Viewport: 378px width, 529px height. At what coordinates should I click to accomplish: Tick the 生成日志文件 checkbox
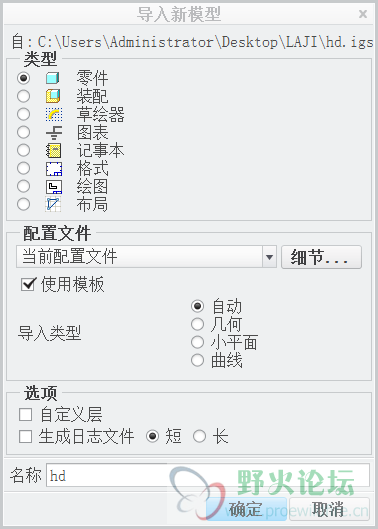[x=25, y=436]
